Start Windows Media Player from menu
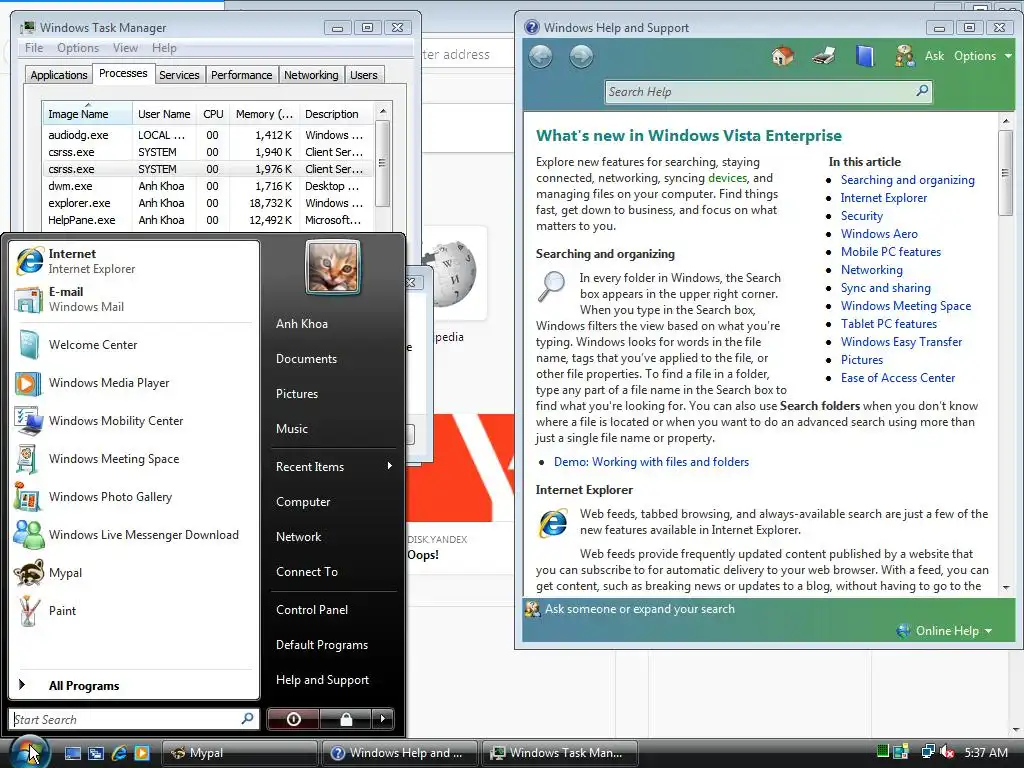 (135, 383)
